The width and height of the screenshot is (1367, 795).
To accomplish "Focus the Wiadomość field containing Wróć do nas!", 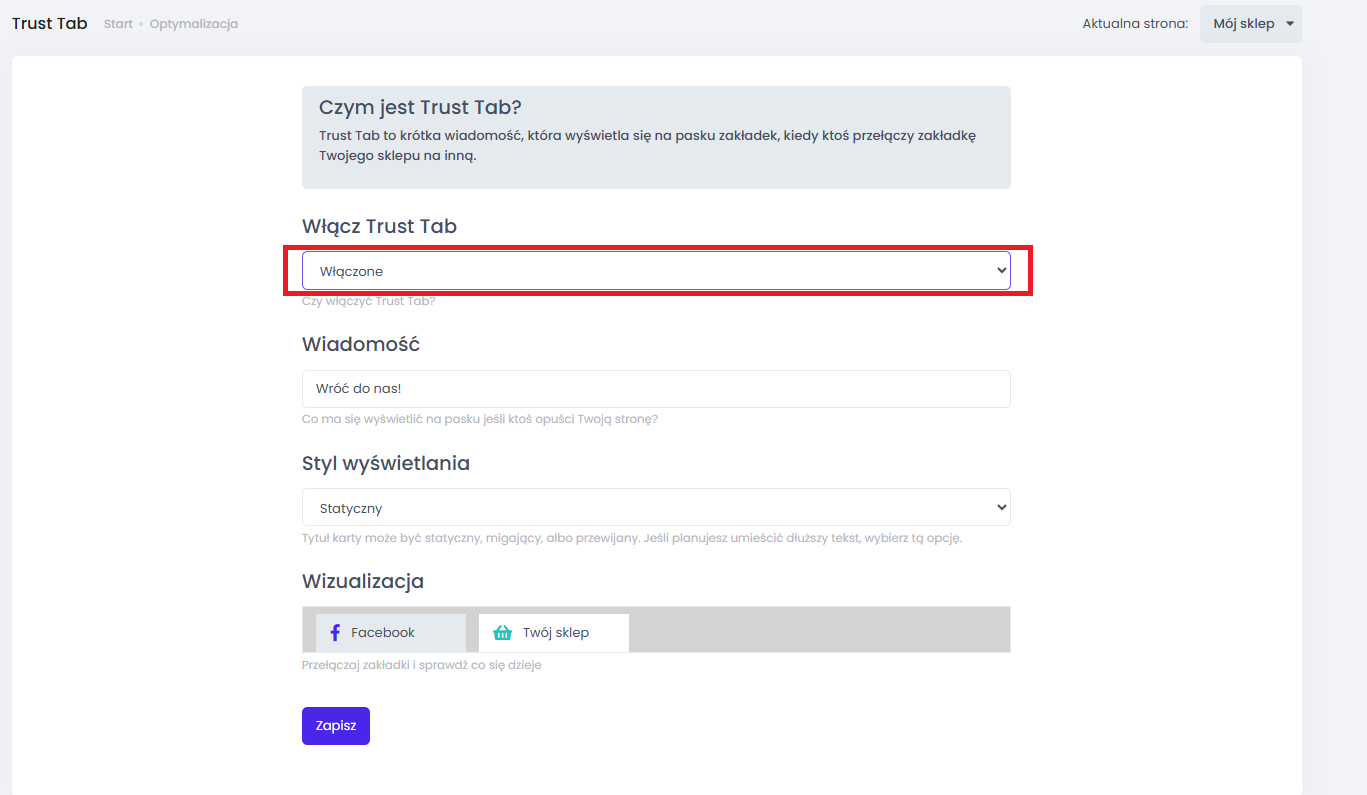I will [x=656, y=389].
